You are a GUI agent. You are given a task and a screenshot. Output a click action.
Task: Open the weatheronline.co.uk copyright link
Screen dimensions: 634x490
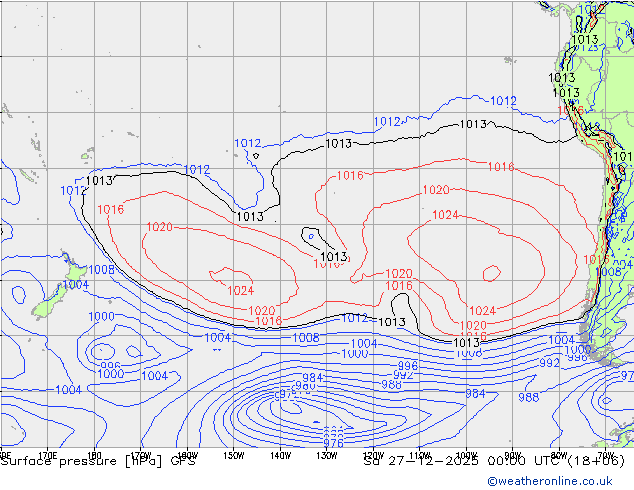coord(549,481)
